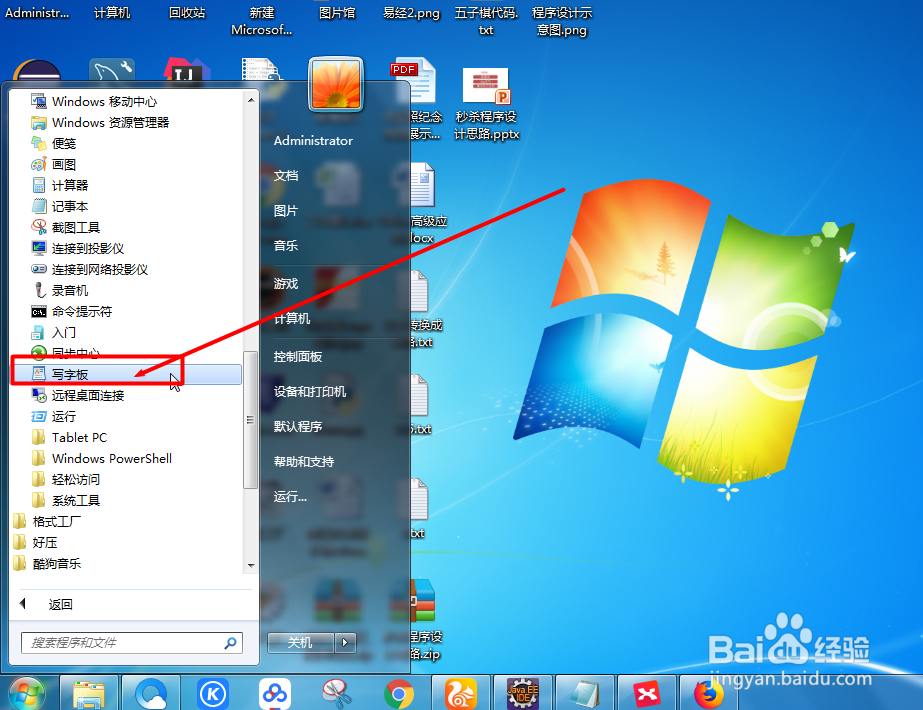The height and width of the screenshot is (710, 923).
Task: Open Kugou music taskbar icon
Action: 213,695
